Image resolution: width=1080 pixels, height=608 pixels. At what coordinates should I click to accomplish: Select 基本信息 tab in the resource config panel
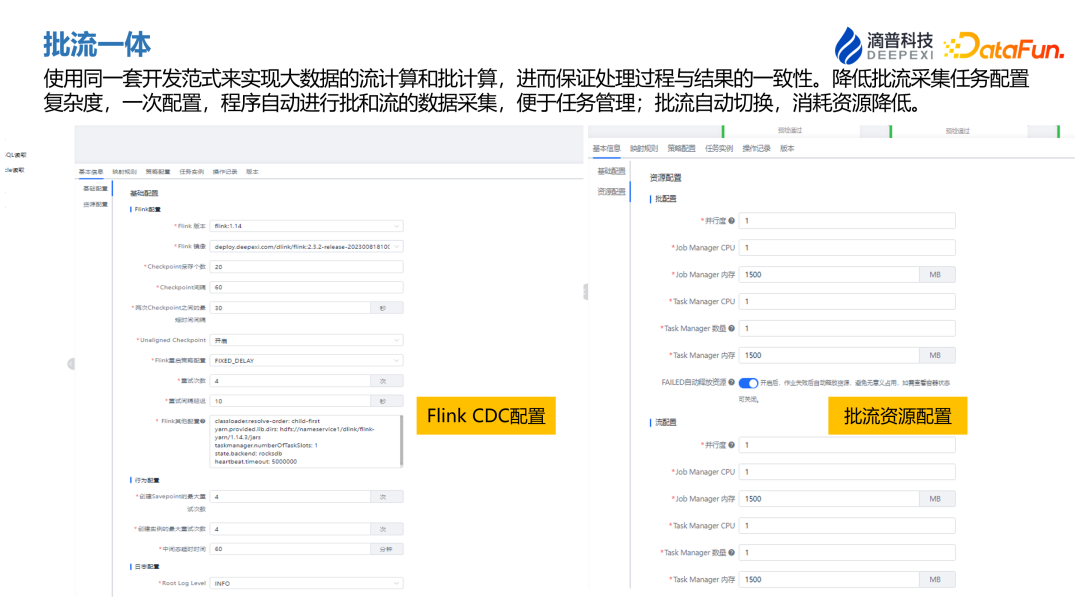point(607,148)
